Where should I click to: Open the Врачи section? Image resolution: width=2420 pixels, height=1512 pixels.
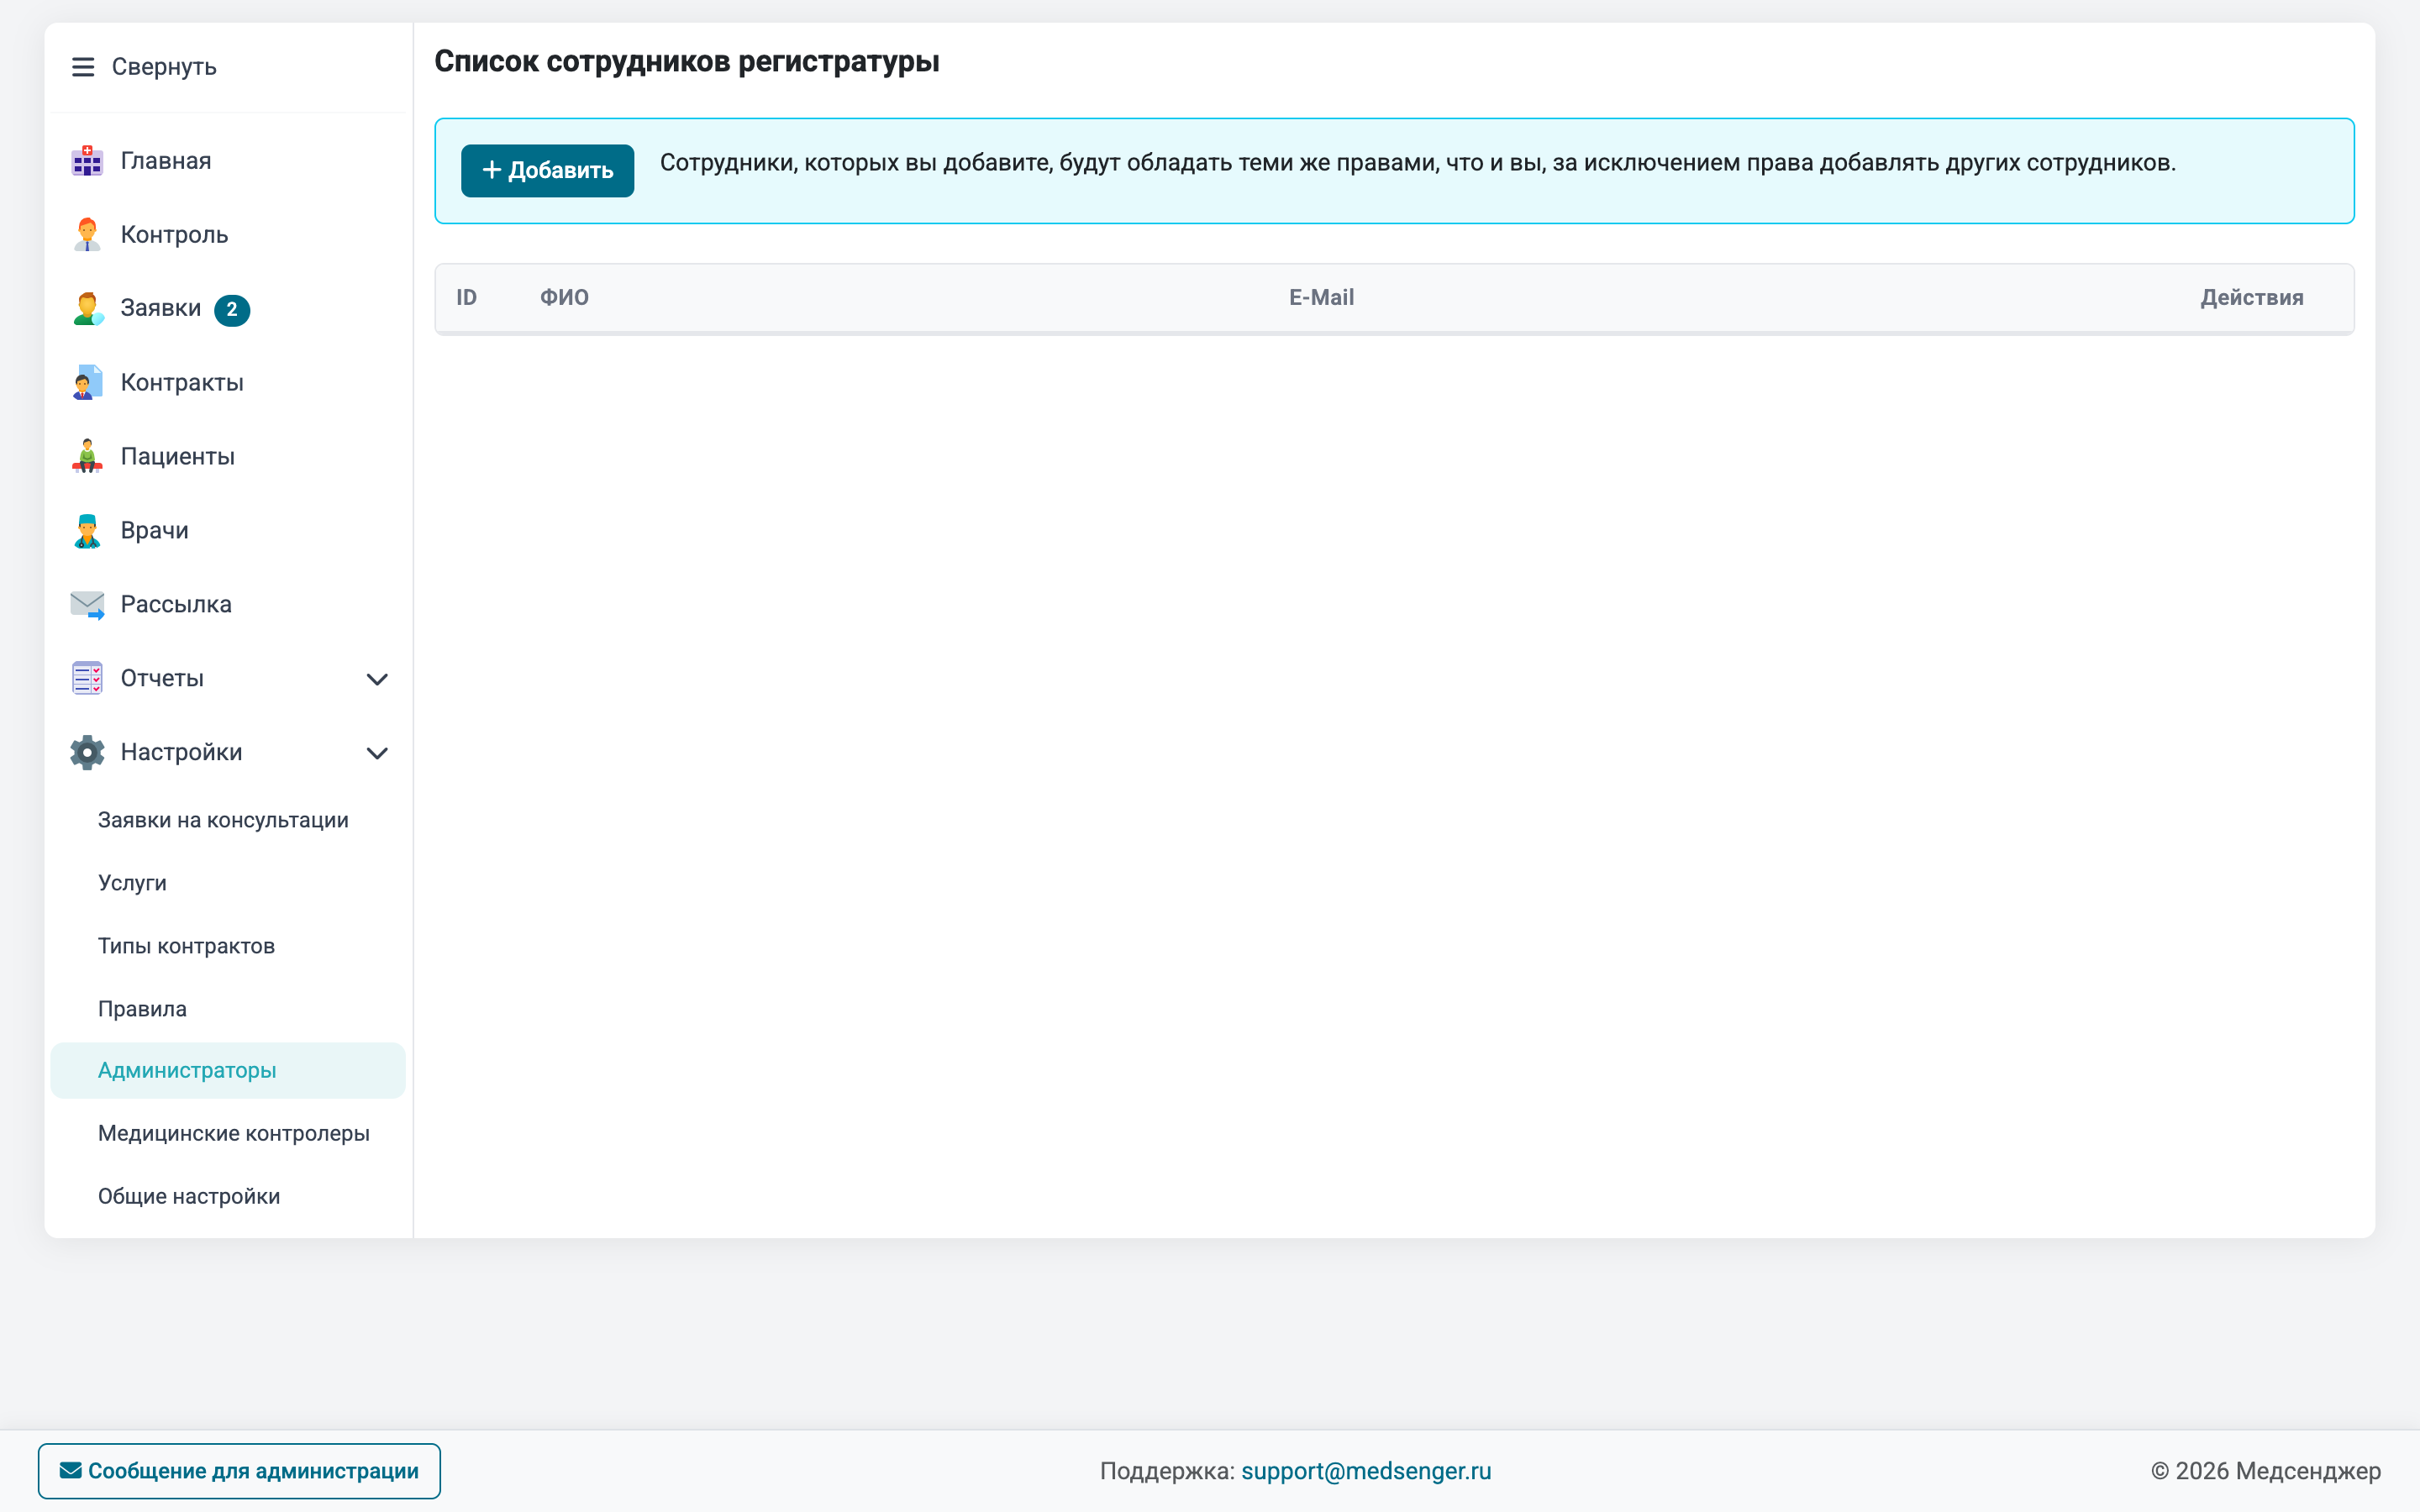point(154,531)
